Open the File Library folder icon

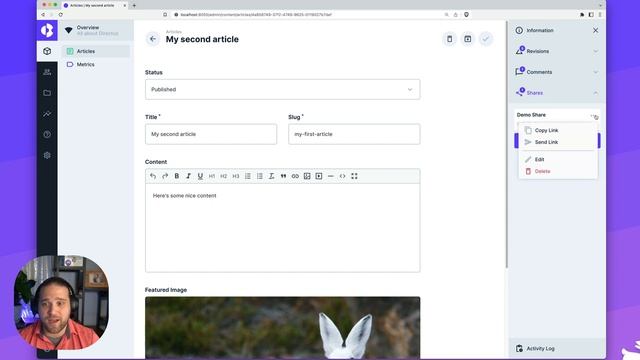click(47, 93)
